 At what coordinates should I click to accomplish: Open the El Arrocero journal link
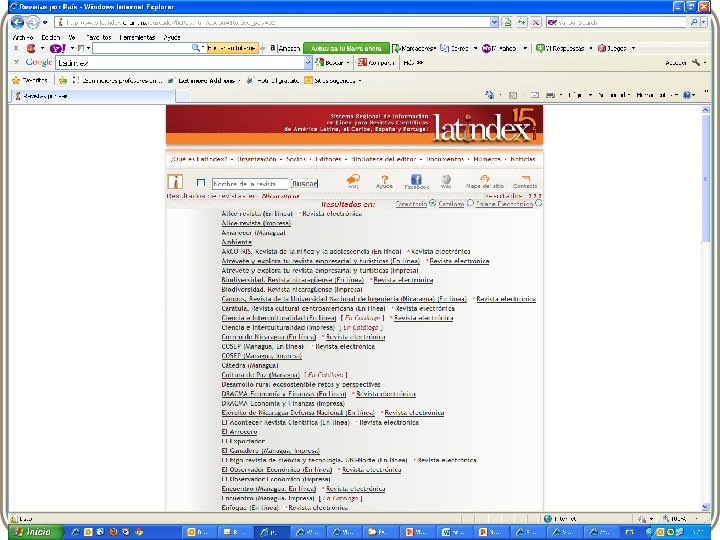coord(239,432)
